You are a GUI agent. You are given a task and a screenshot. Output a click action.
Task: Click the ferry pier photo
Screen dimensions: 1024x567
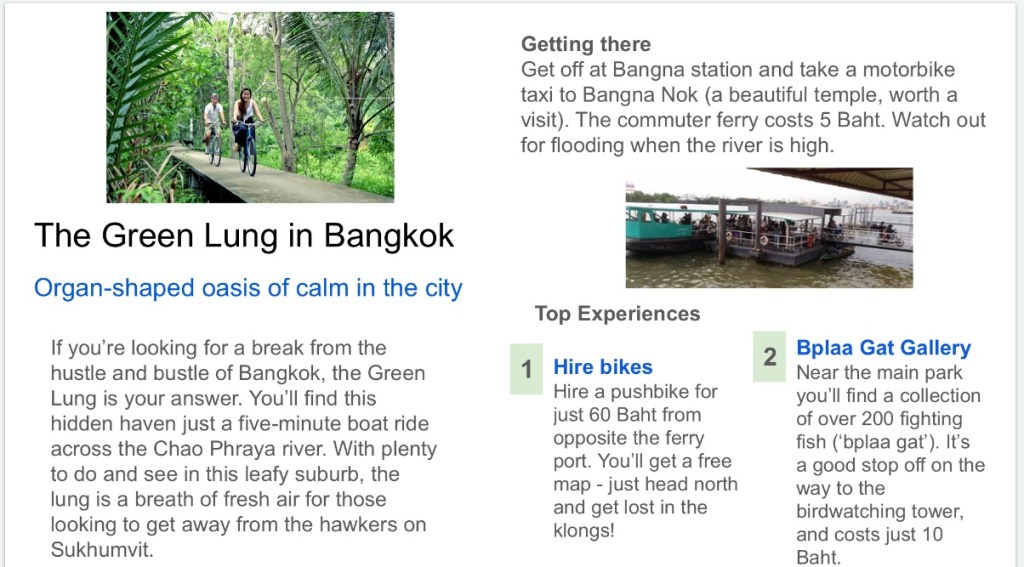click(768, 228)
